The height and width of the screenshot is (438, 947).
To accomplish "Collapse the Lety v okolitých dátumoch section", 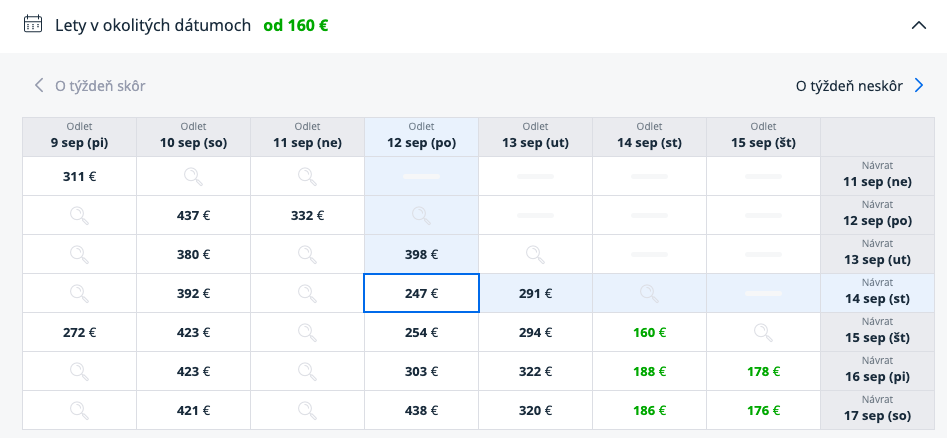I will 919,26.
